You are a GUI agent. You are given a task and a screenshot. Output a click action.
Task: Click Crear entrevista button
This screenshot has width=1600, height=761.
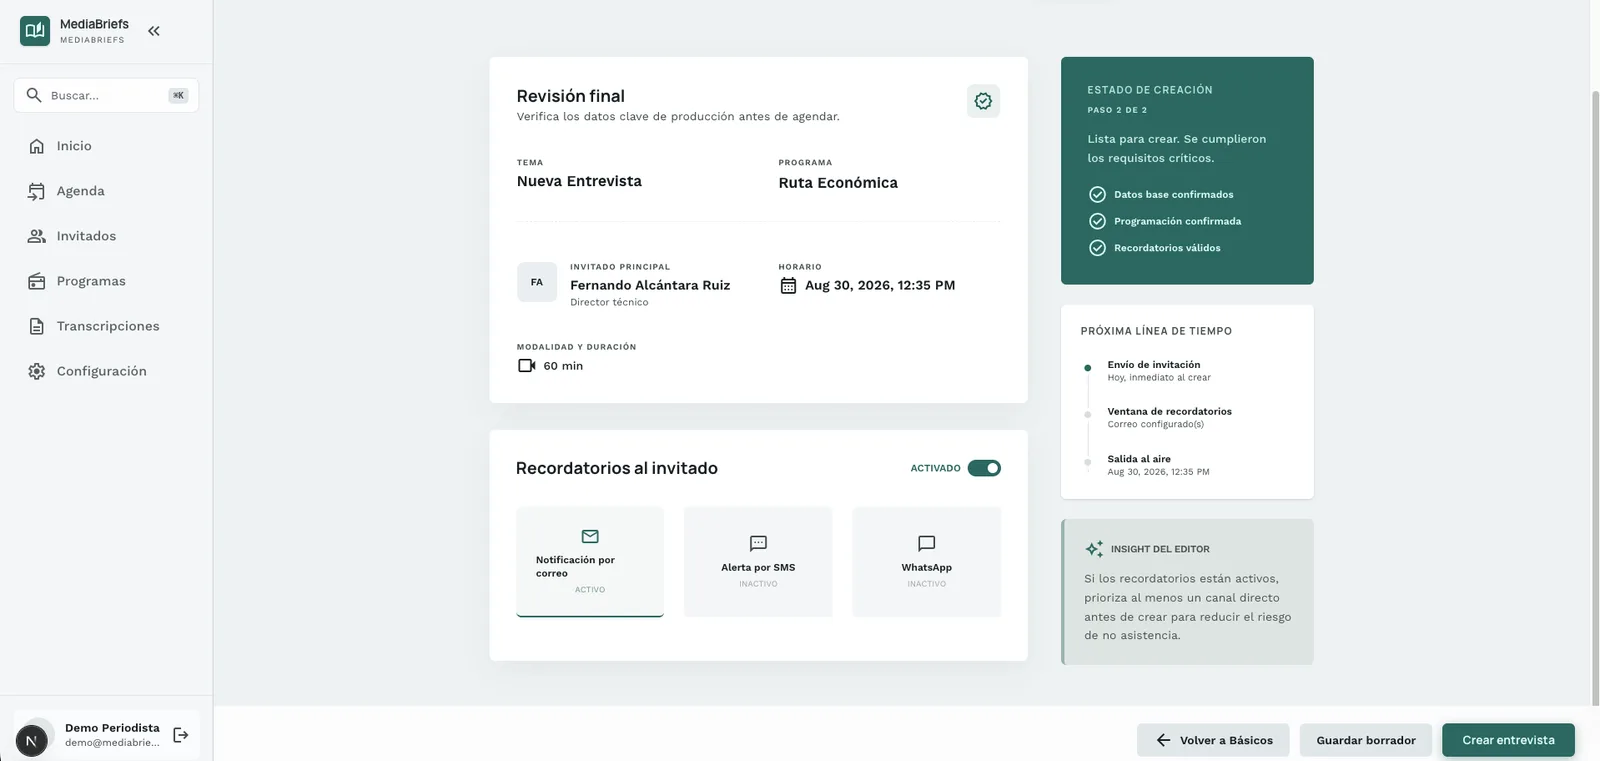click(1508, 740)
